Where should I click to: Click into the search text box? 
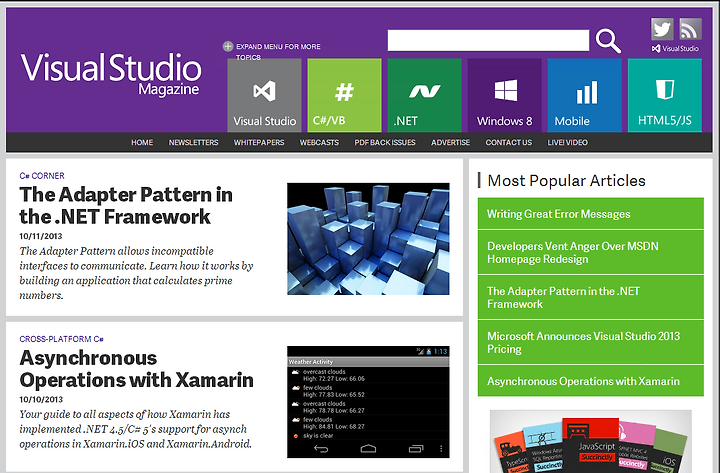click(x=488, y=40)
